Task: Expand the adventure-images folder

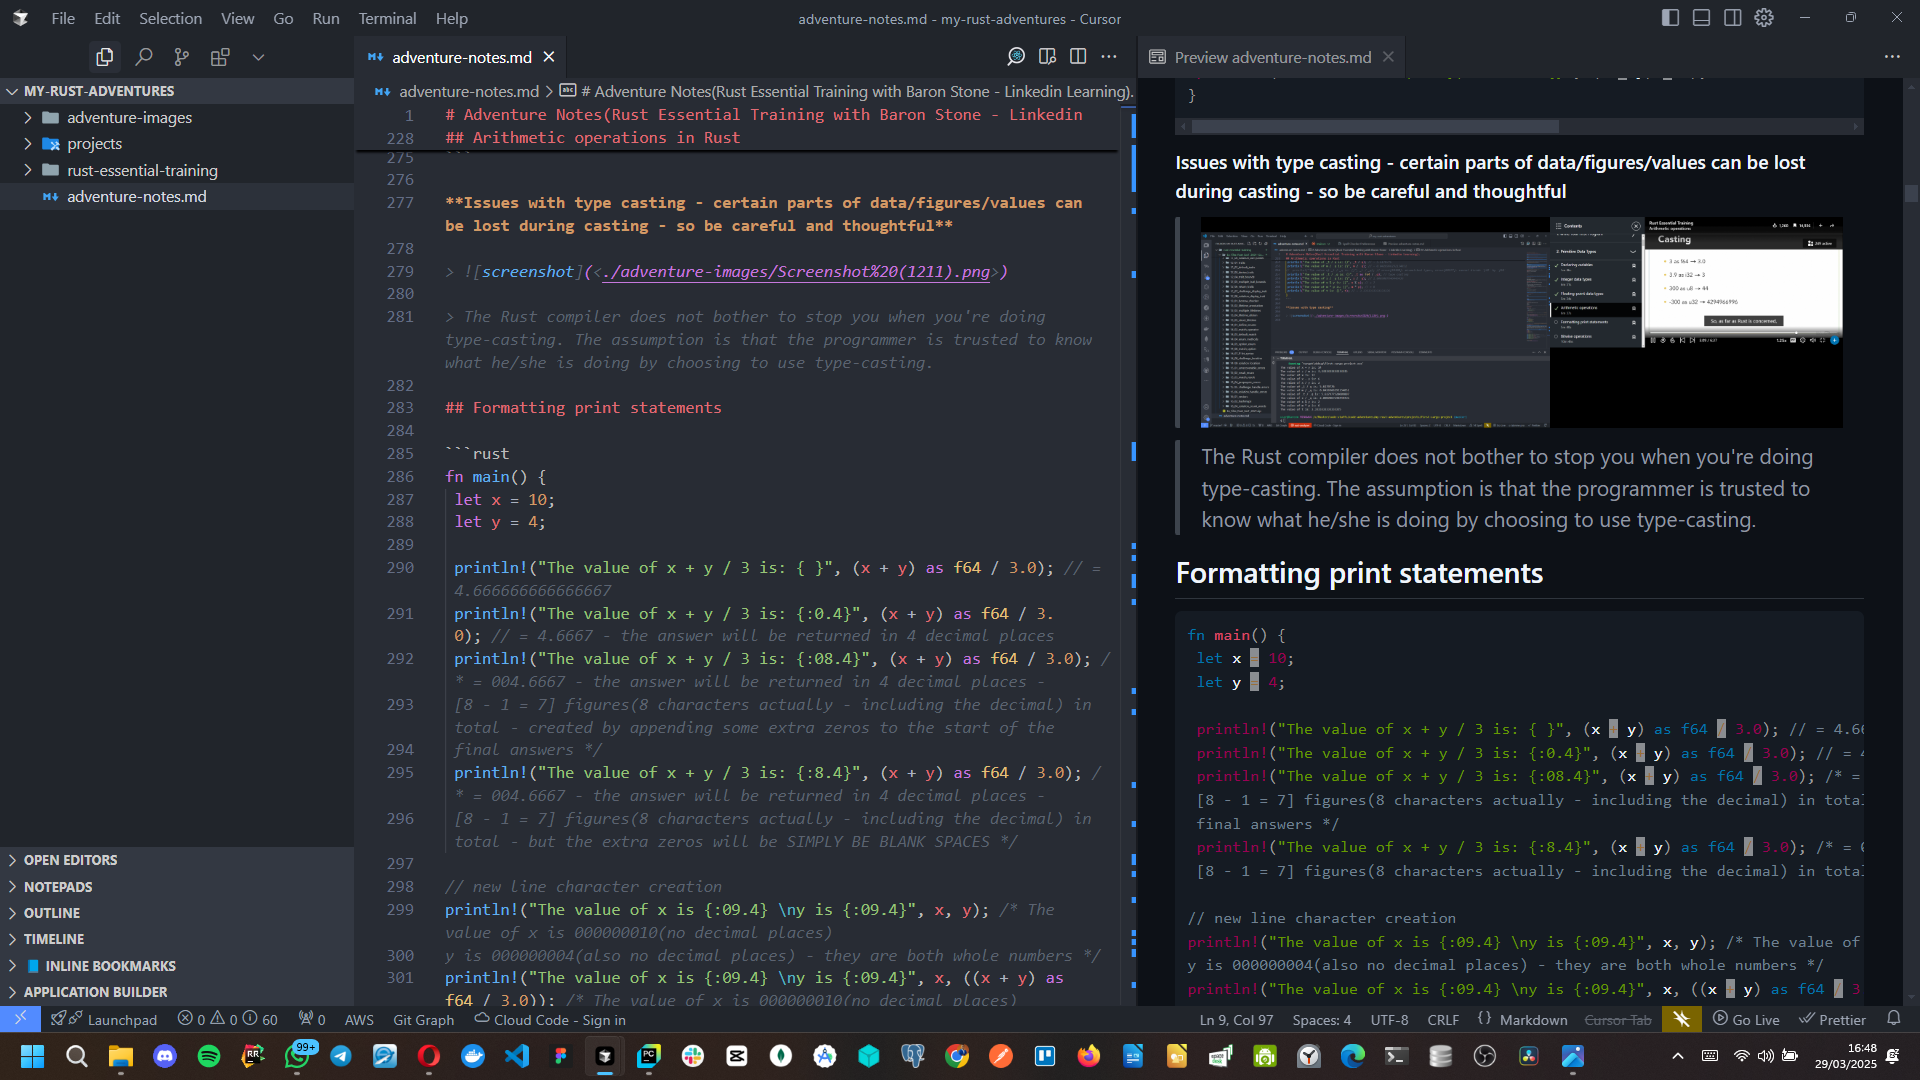Action: 129,117
